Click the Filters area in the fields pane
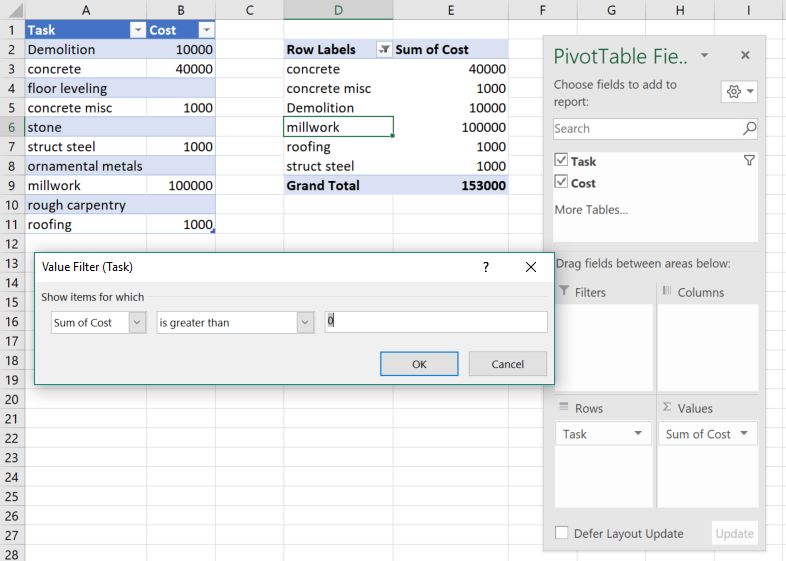786x561 pixels. [x=604, y=347]
